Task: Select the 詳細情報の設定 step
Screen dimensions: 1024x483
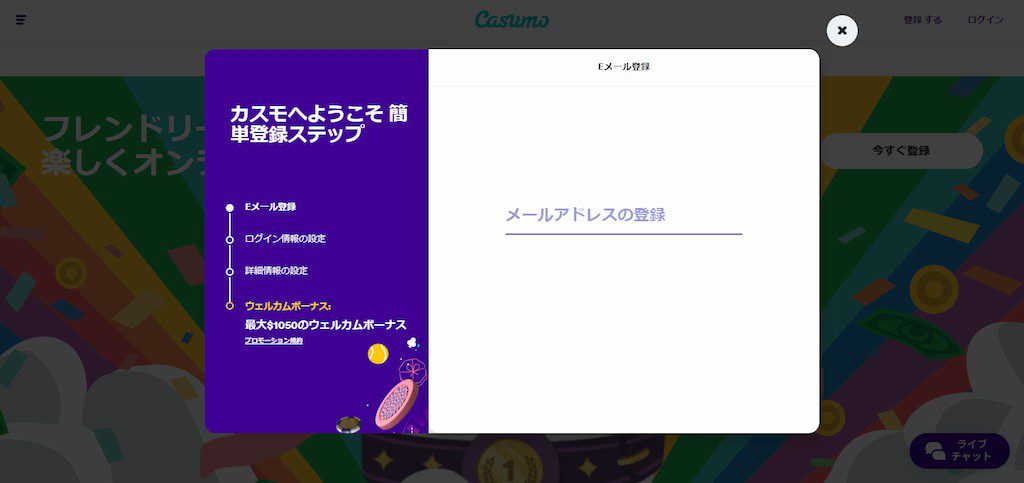Action: 276,270
